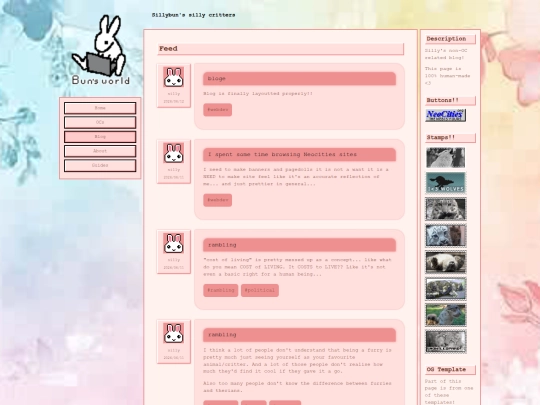The image size is (540, 405).
Task: Click bunny avatar beside the cost of living post
Action: tap(174, 243)
